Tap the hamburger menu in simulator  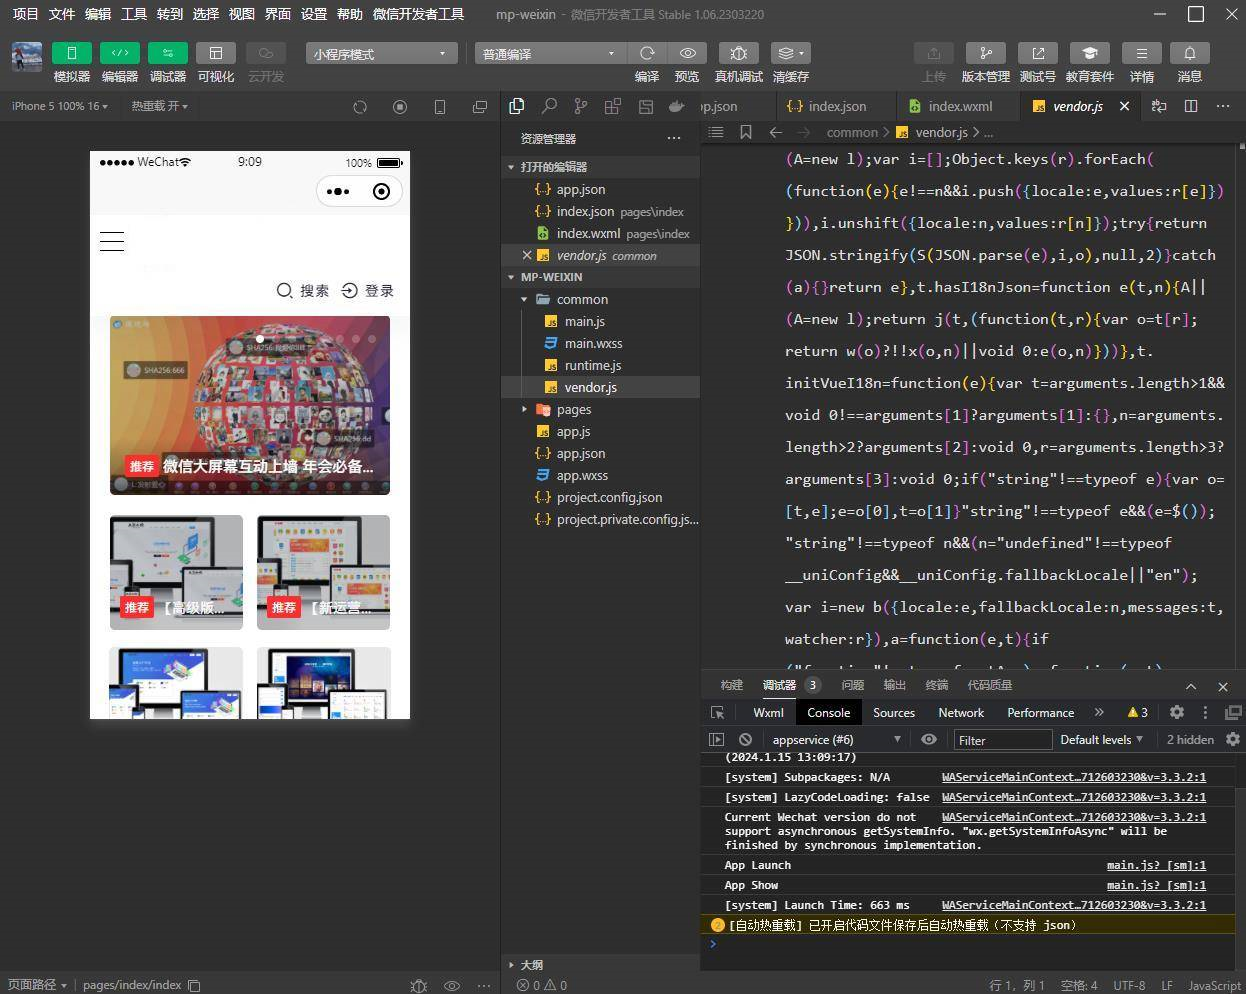click(x=112, y=241)
